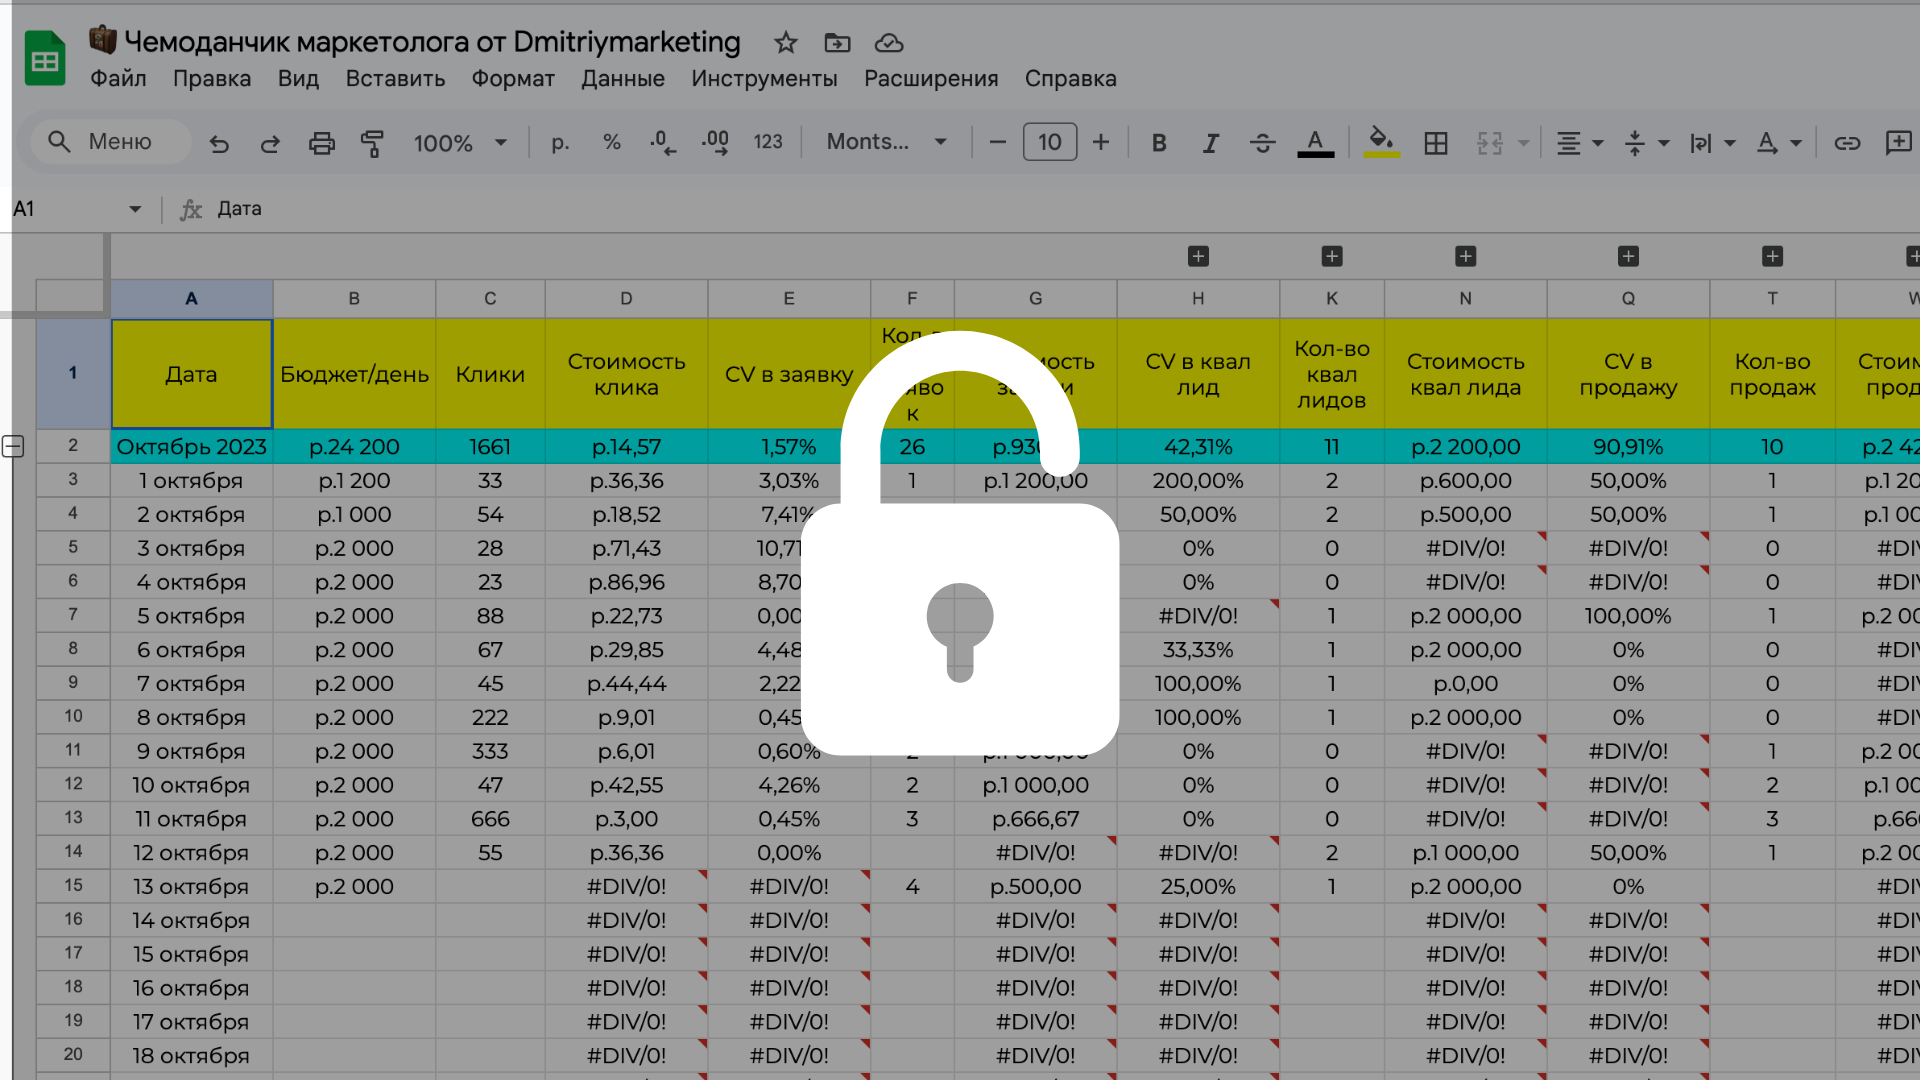This screenshot has height=1080, width=1920.
Task: Click the Кол-во продаж header cell
Action: [x=1772, y=374]
